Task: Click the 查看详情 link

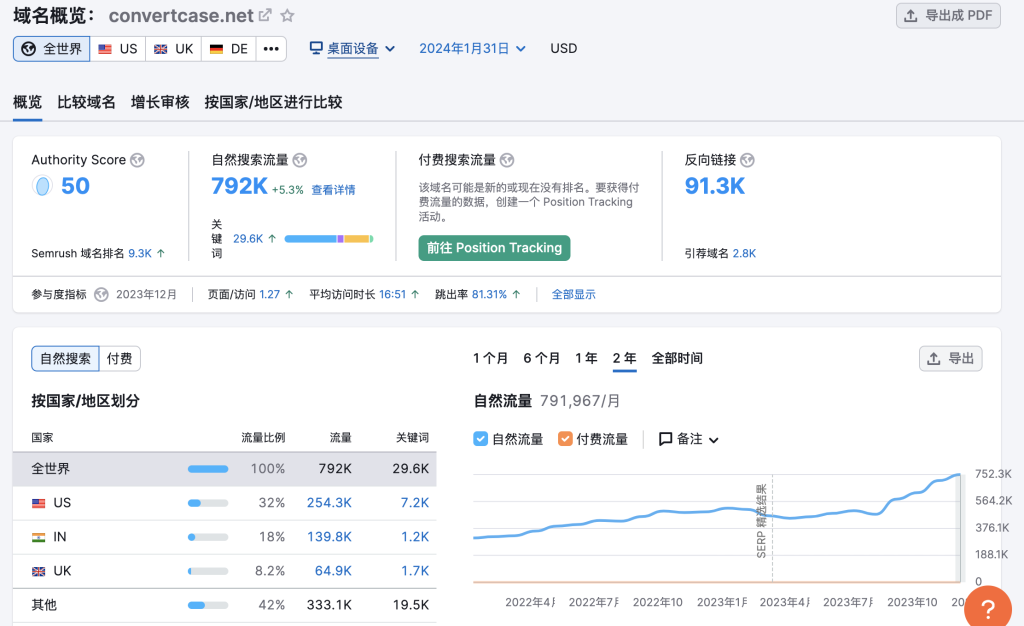Action: (333, 190)
